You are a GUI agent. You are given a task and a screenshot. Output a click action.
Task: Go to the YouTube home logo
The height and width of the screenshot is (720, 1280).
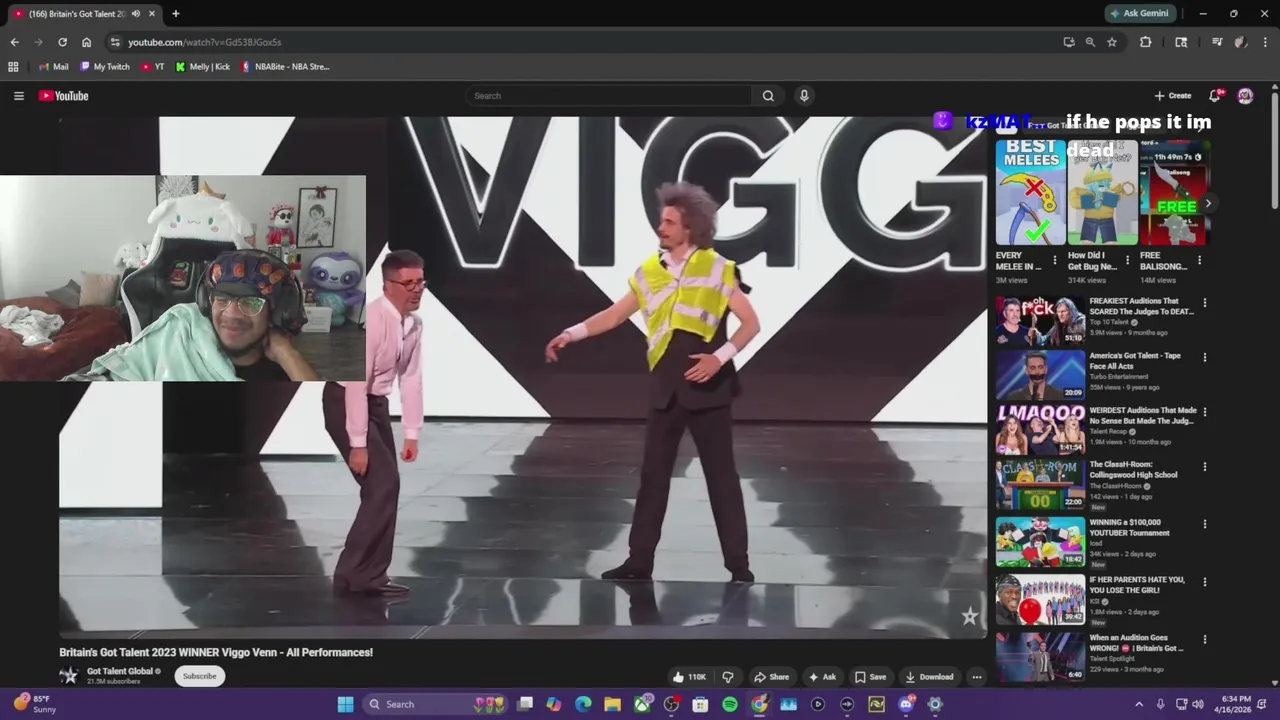pyautogui.click(x=64, y=96)
